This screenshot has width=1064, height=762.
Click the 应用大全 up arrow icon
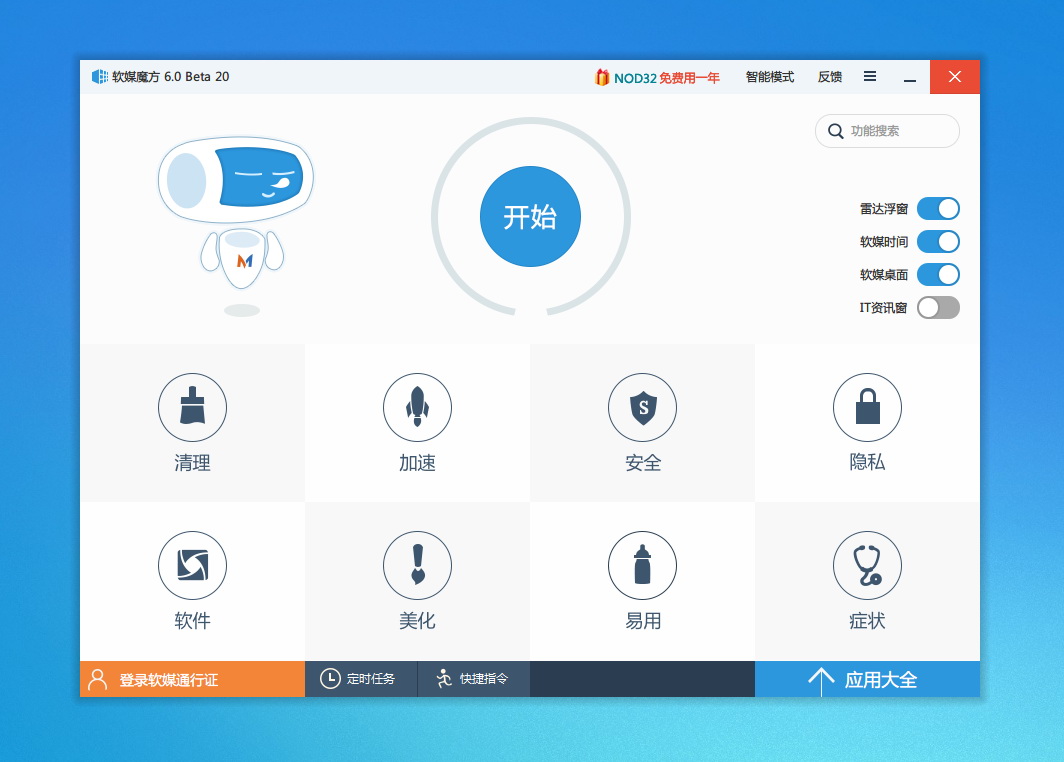pos(821,681)
